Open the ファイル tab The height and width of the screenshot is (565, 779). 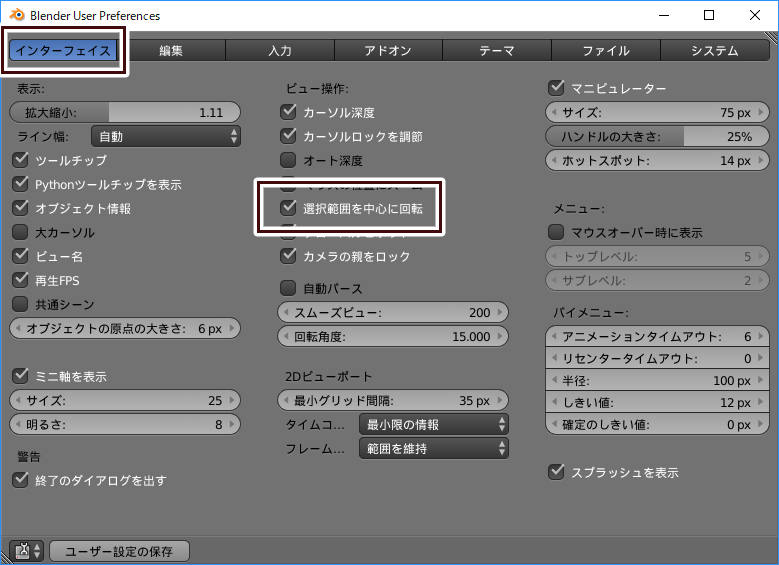pos(606,51)
